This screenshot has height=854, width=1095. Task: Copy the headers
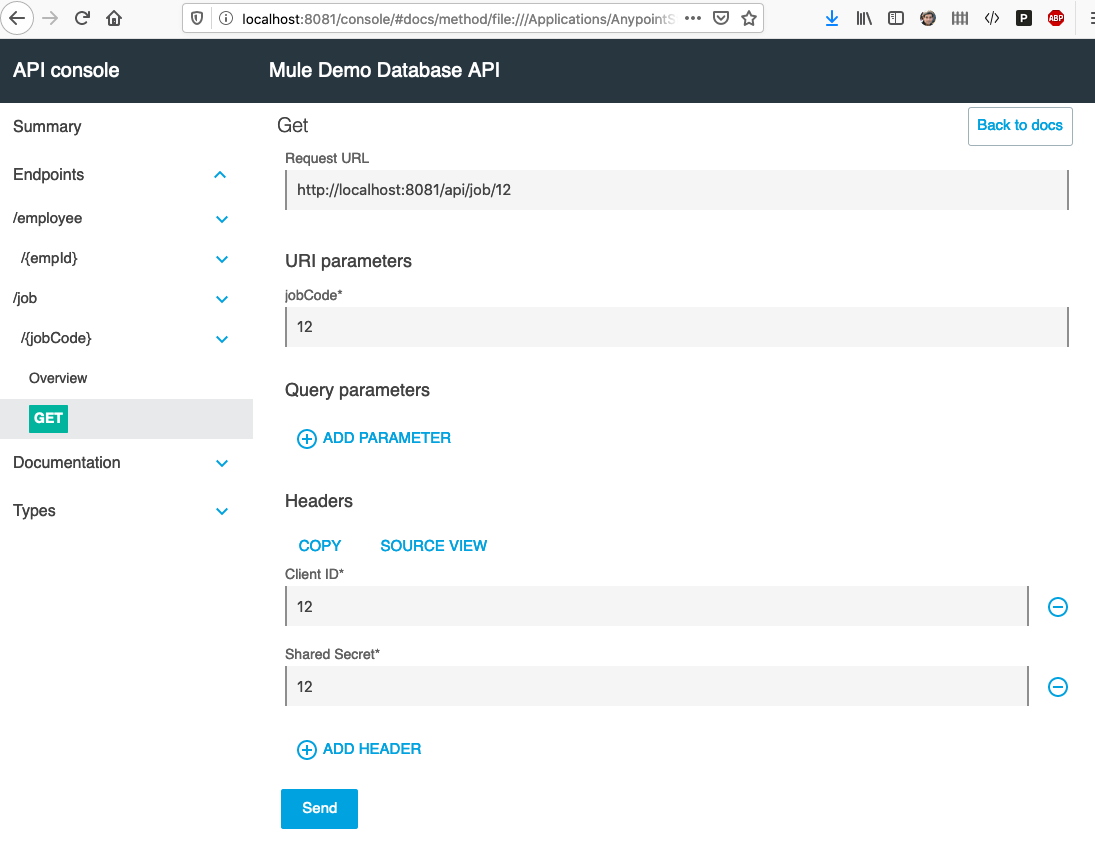[x=320, y=546]
